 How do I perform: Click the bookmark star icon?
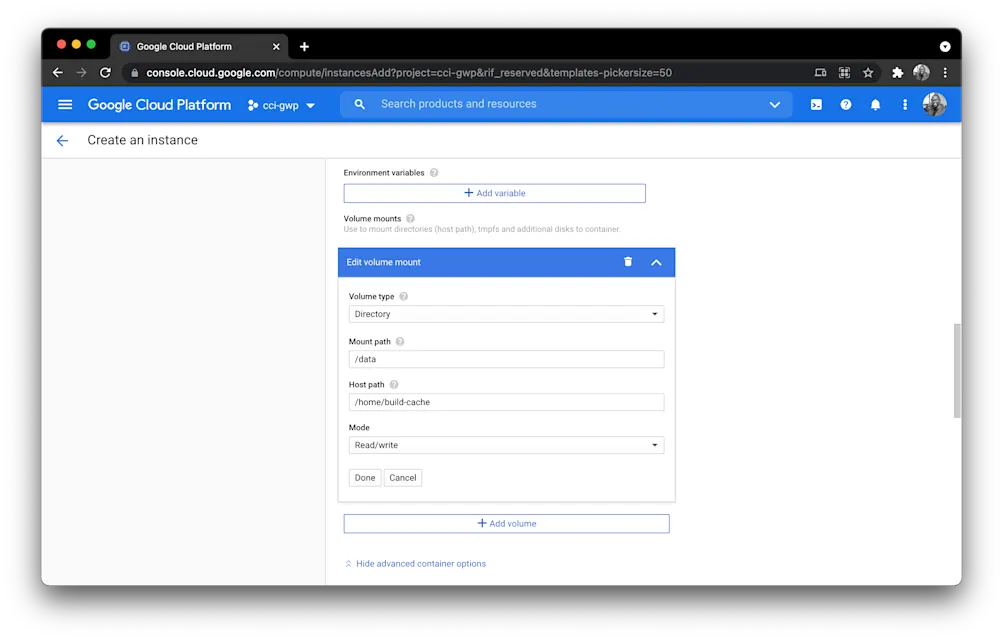867,72
